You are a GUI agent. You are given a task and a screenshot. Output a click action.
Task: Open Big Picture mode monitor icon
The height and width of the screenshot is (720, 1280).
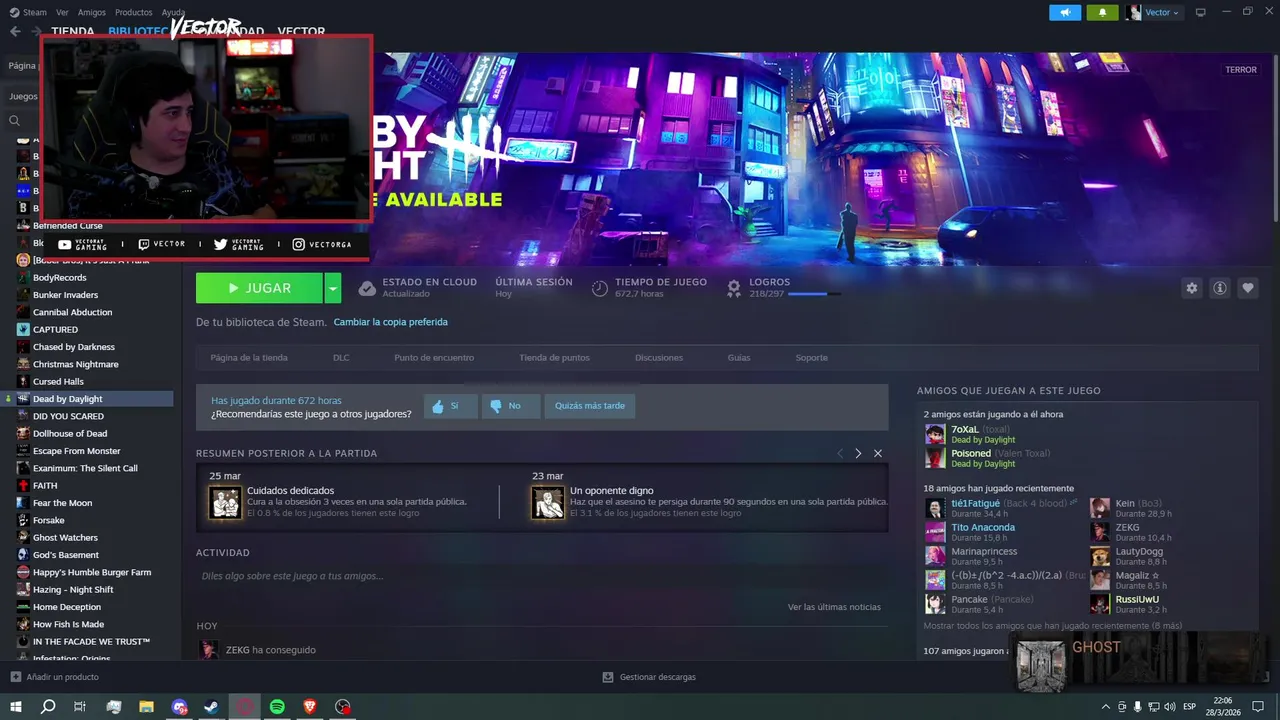pos(1200,12)
